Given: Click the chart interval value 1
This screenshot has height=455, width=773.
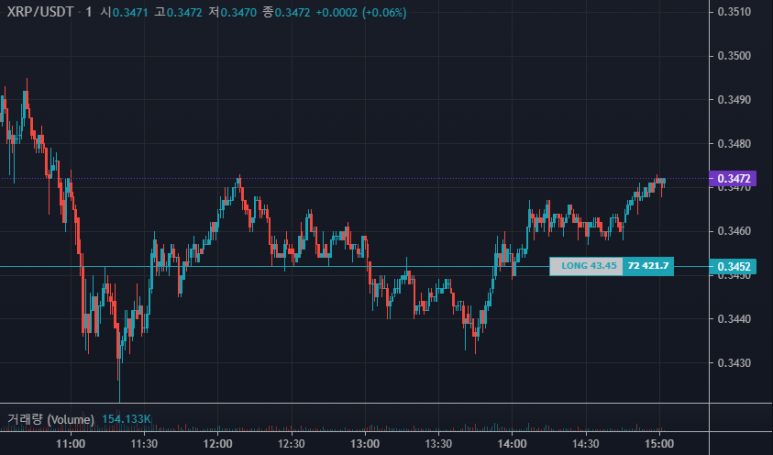Looking at the screenshot, I should coord(88,12).
